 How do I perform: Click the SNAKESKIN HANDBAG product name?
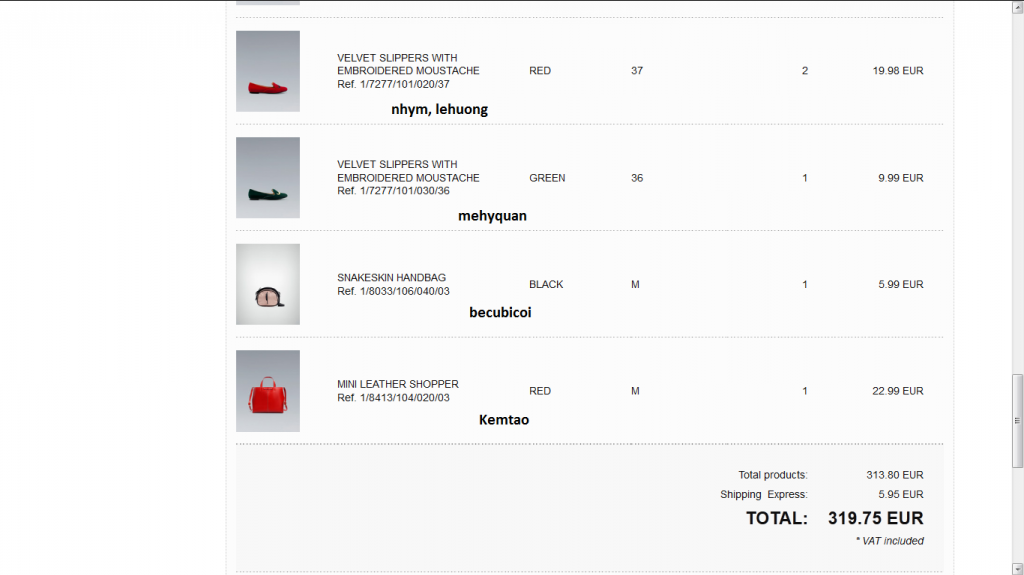coord(391,278)
